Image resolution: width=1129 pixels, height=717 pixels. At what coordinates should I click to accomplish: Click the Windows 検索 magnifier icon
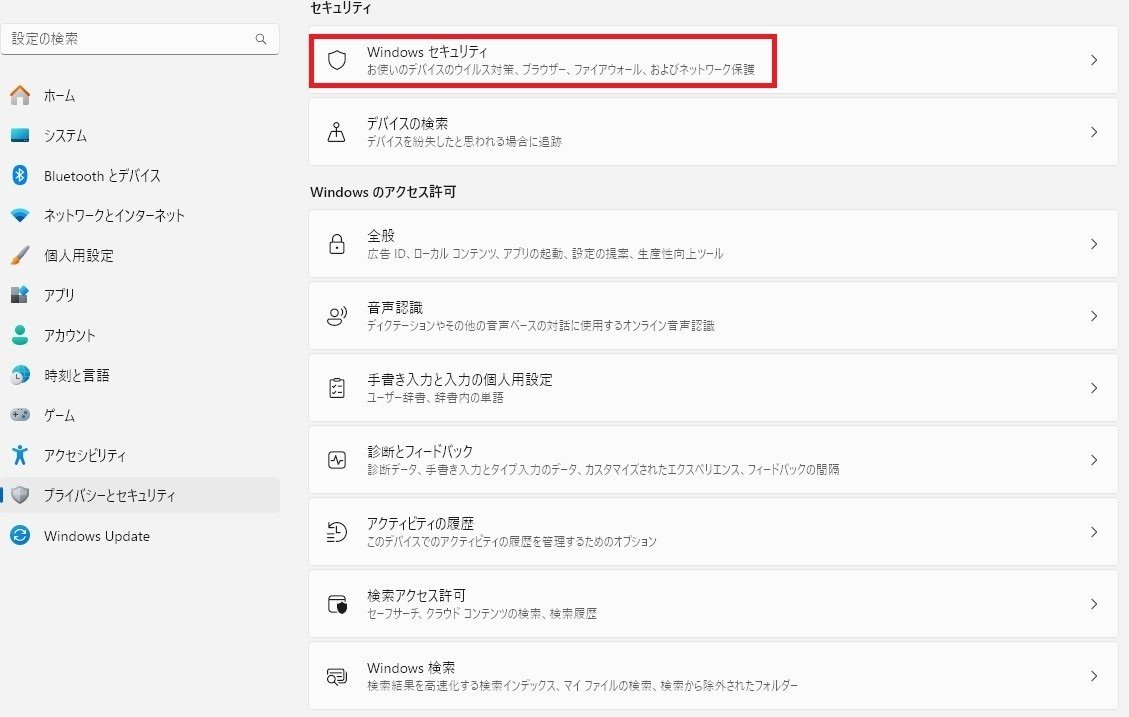click(336, 677)
